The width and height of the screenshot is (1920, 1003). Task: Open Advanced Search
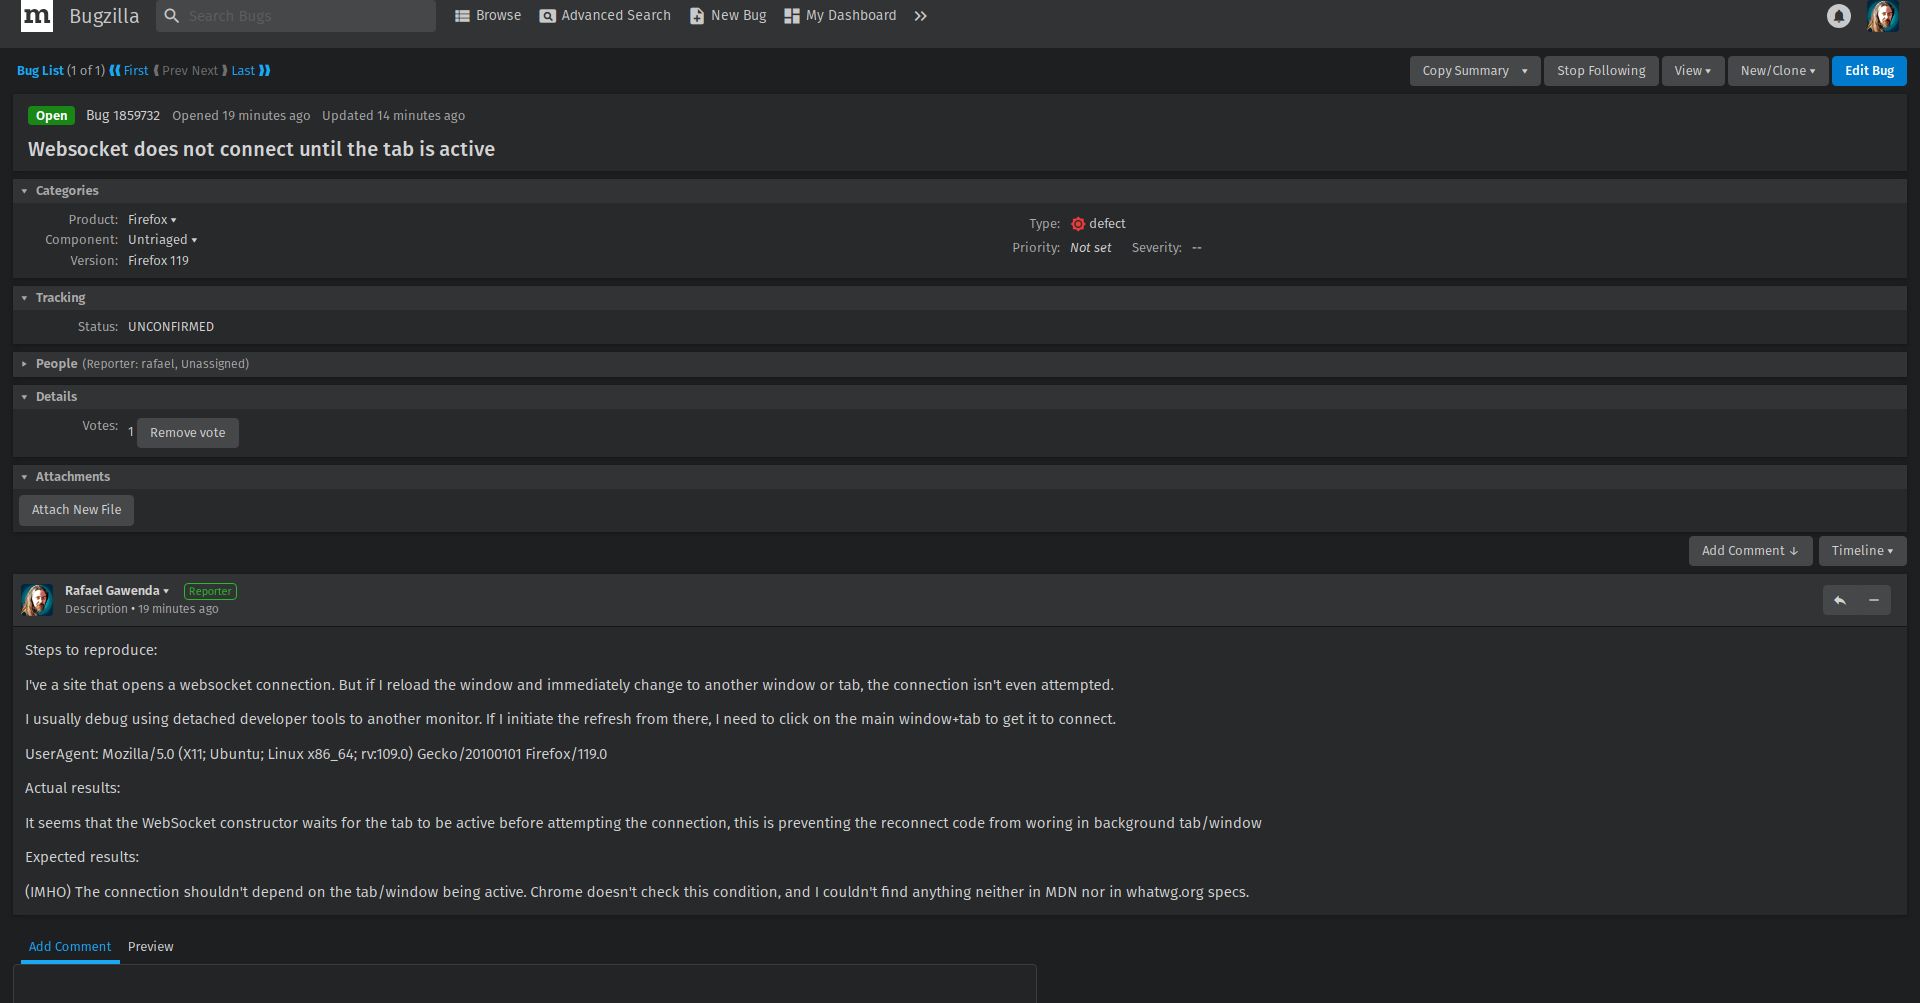[605, 16]
